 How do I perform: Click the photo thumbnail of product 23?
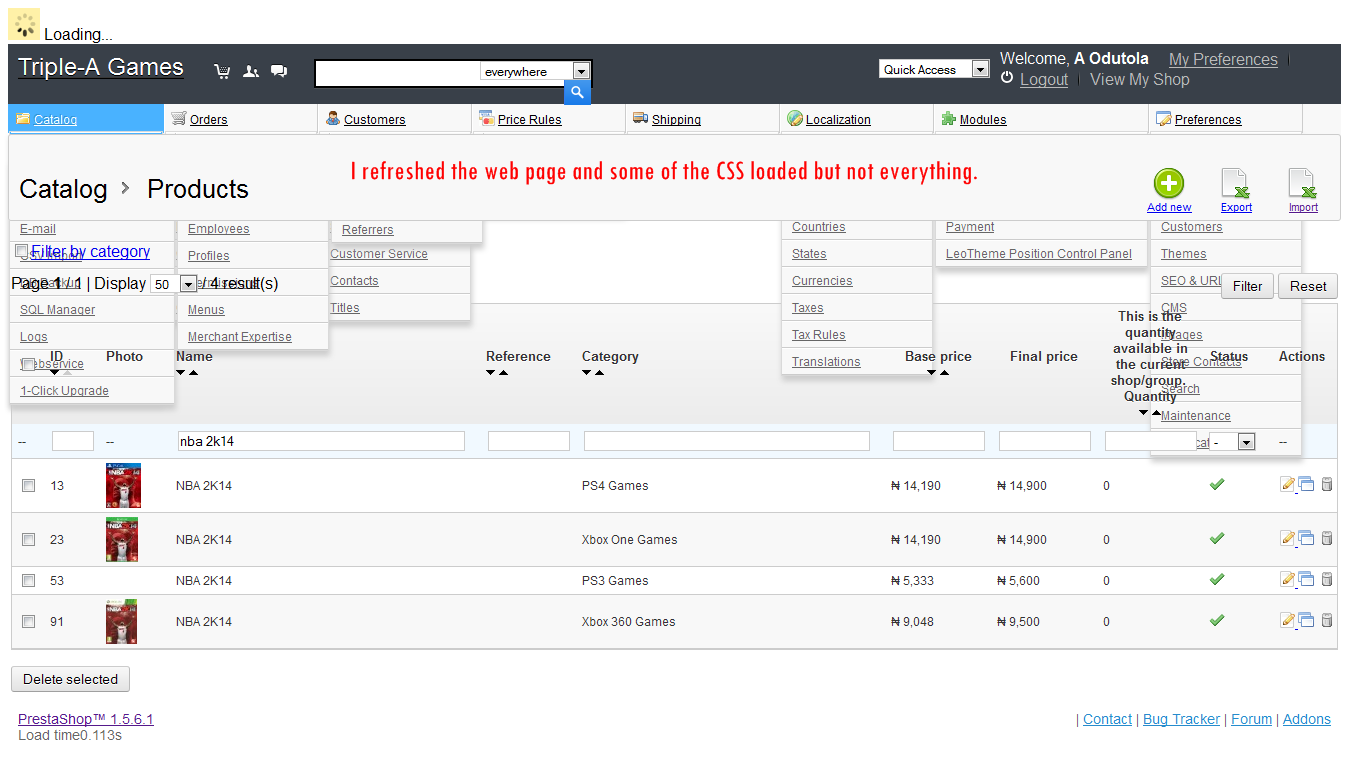click(122, 539)
